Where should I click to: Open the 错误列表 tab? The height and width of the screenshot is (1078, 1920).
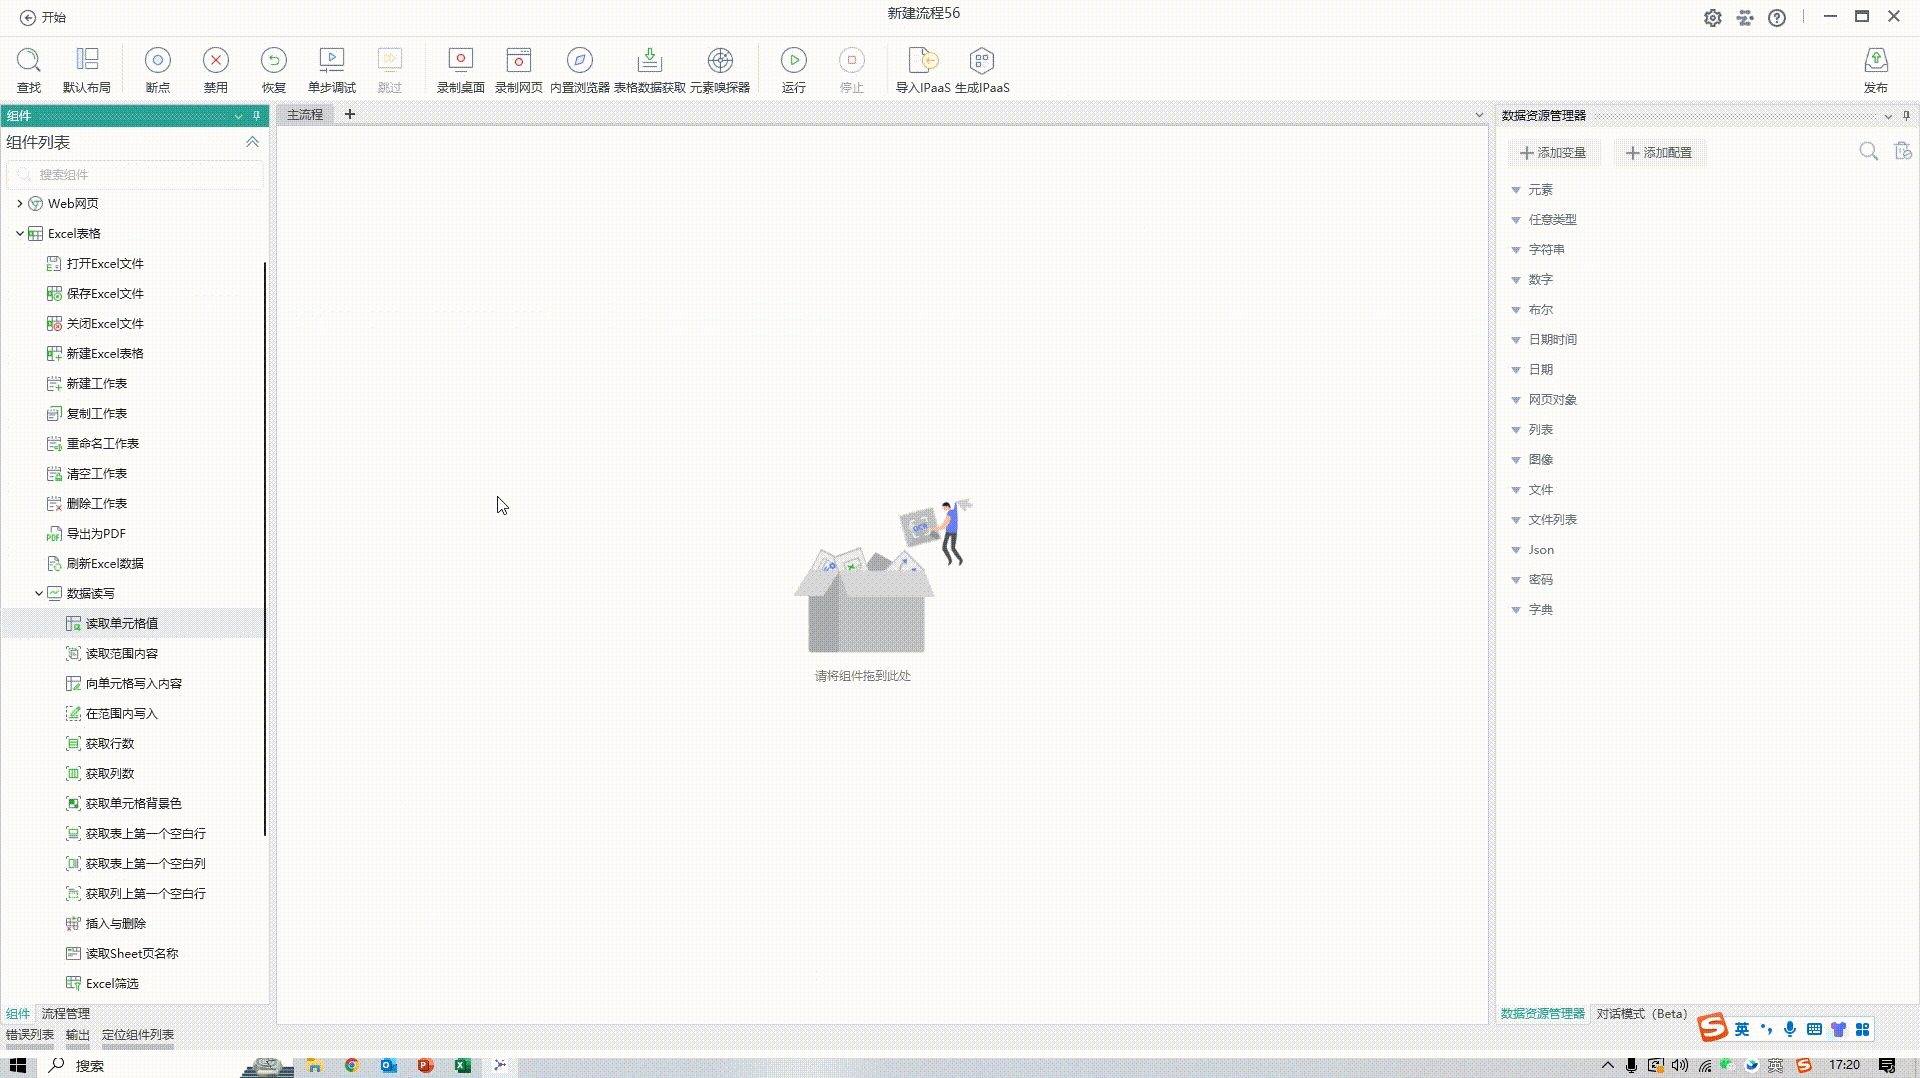30,1035
